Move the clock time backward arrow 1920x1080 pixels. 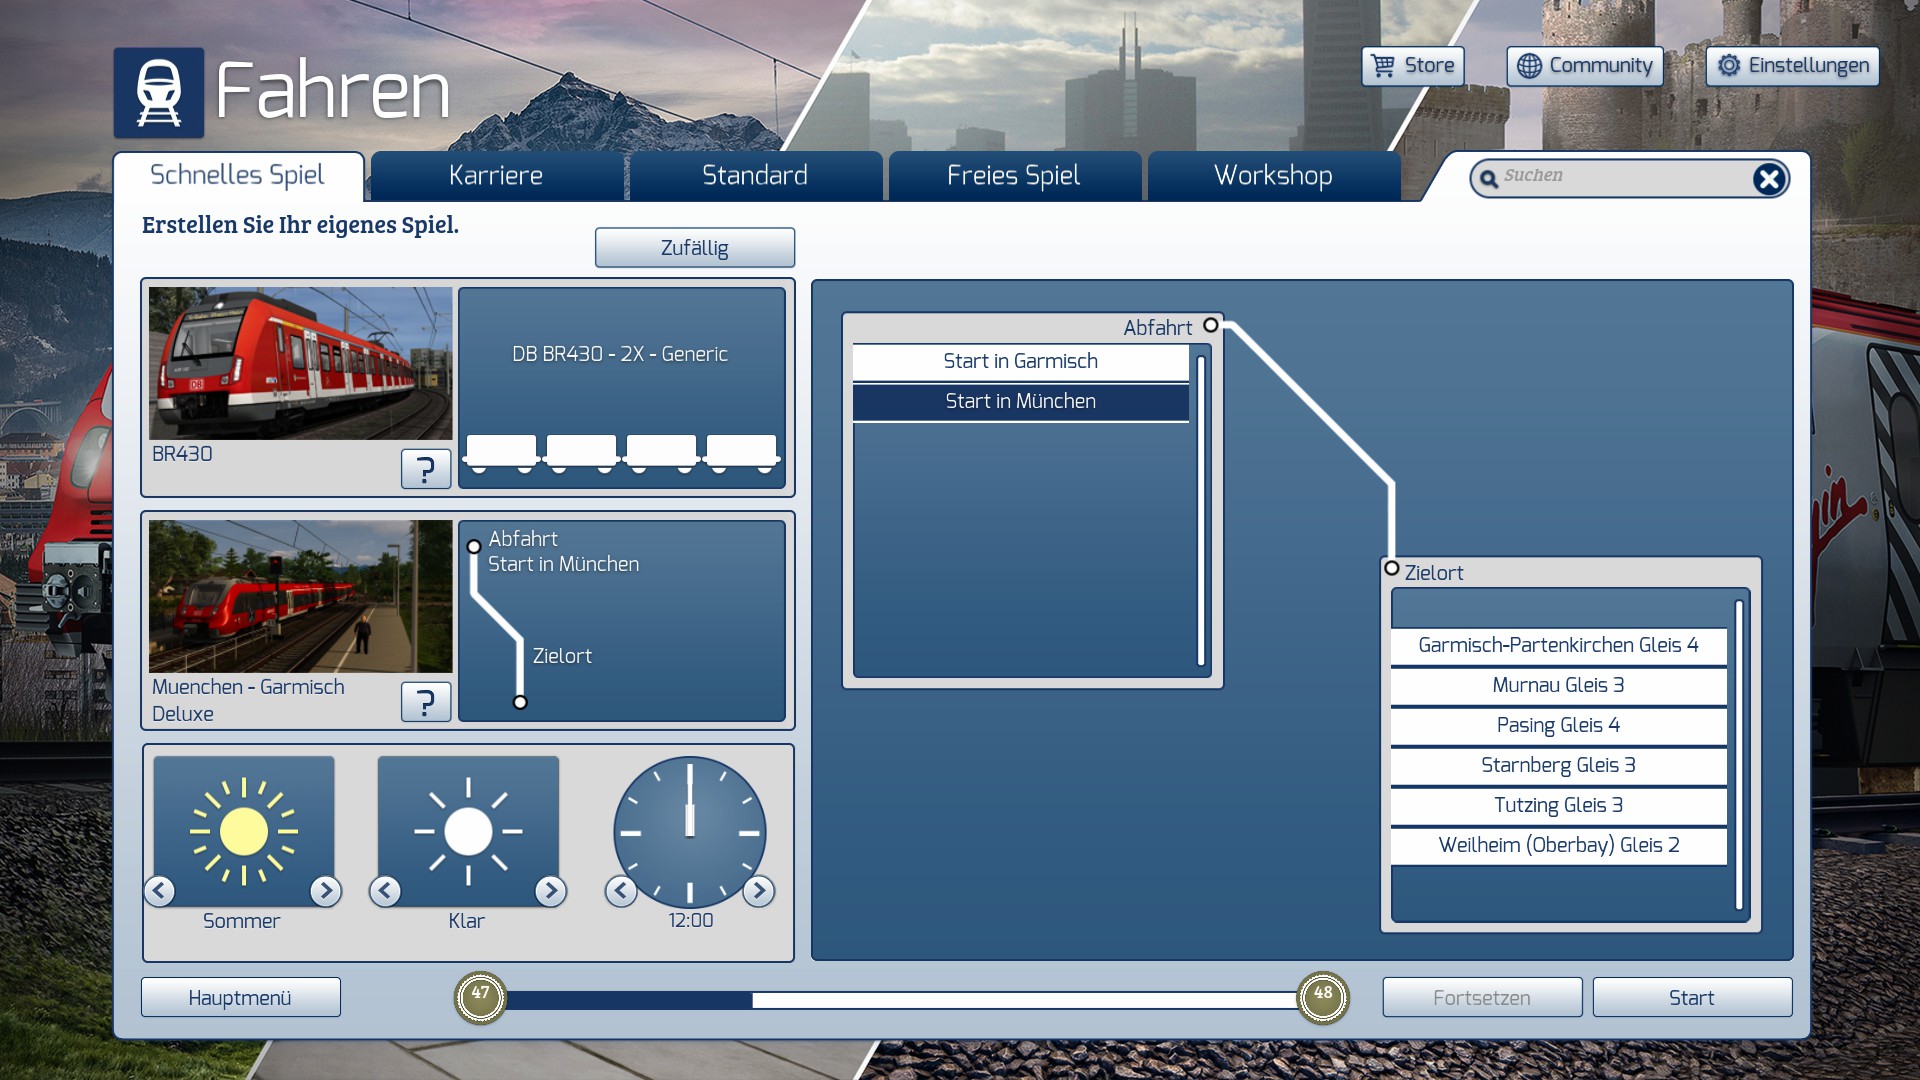click(x=621, y=890)
